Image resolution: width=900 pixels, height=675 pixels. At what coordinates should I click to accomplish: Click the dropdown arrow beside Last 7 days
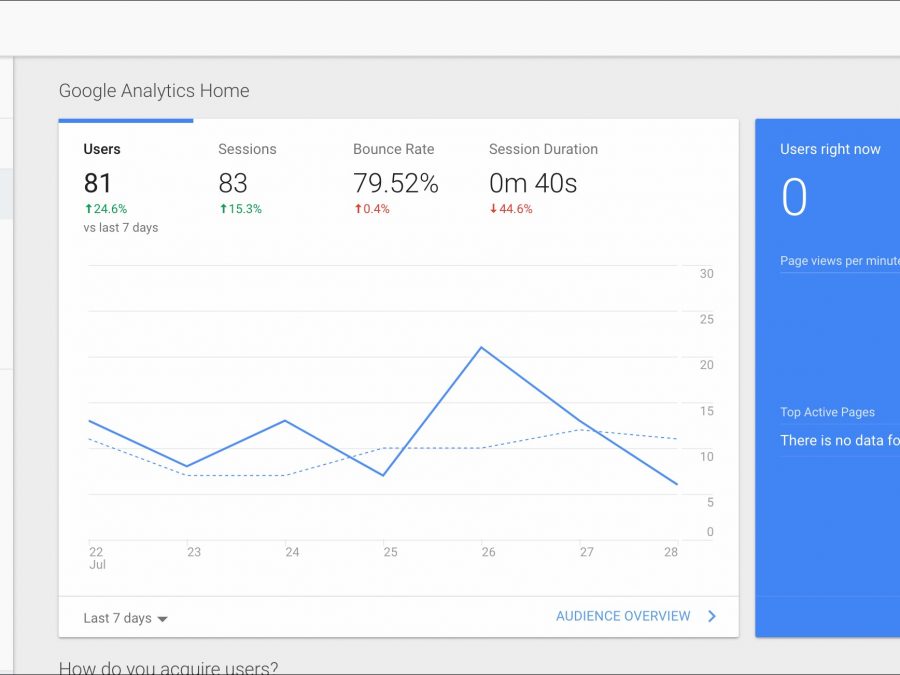click(x=163, y=619)
